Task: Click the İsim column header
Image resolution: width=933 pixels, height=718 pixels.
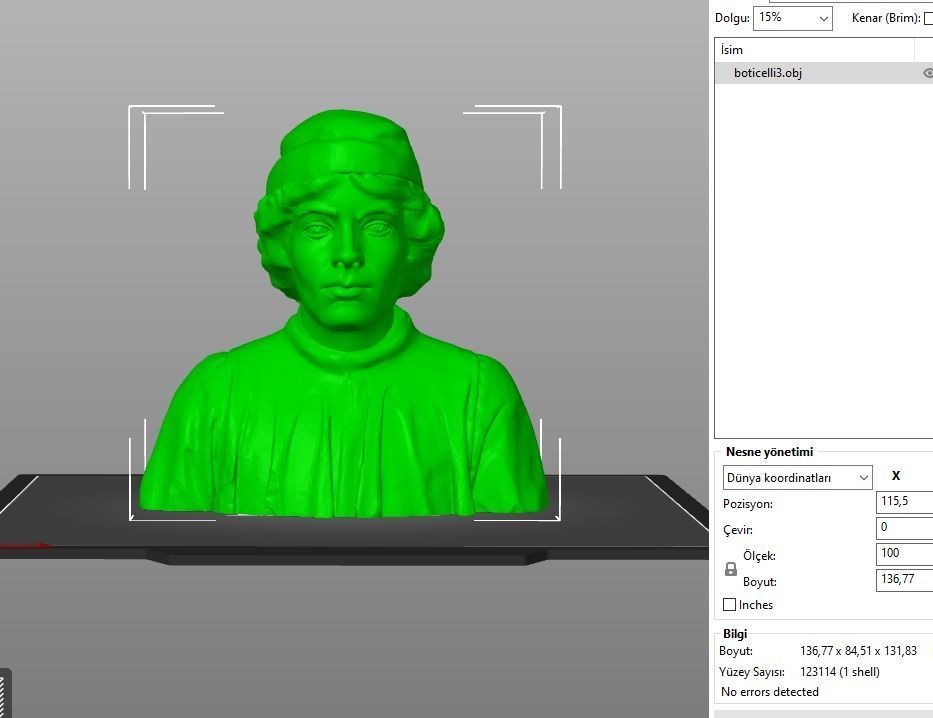Action: click(x=814, y=50)
